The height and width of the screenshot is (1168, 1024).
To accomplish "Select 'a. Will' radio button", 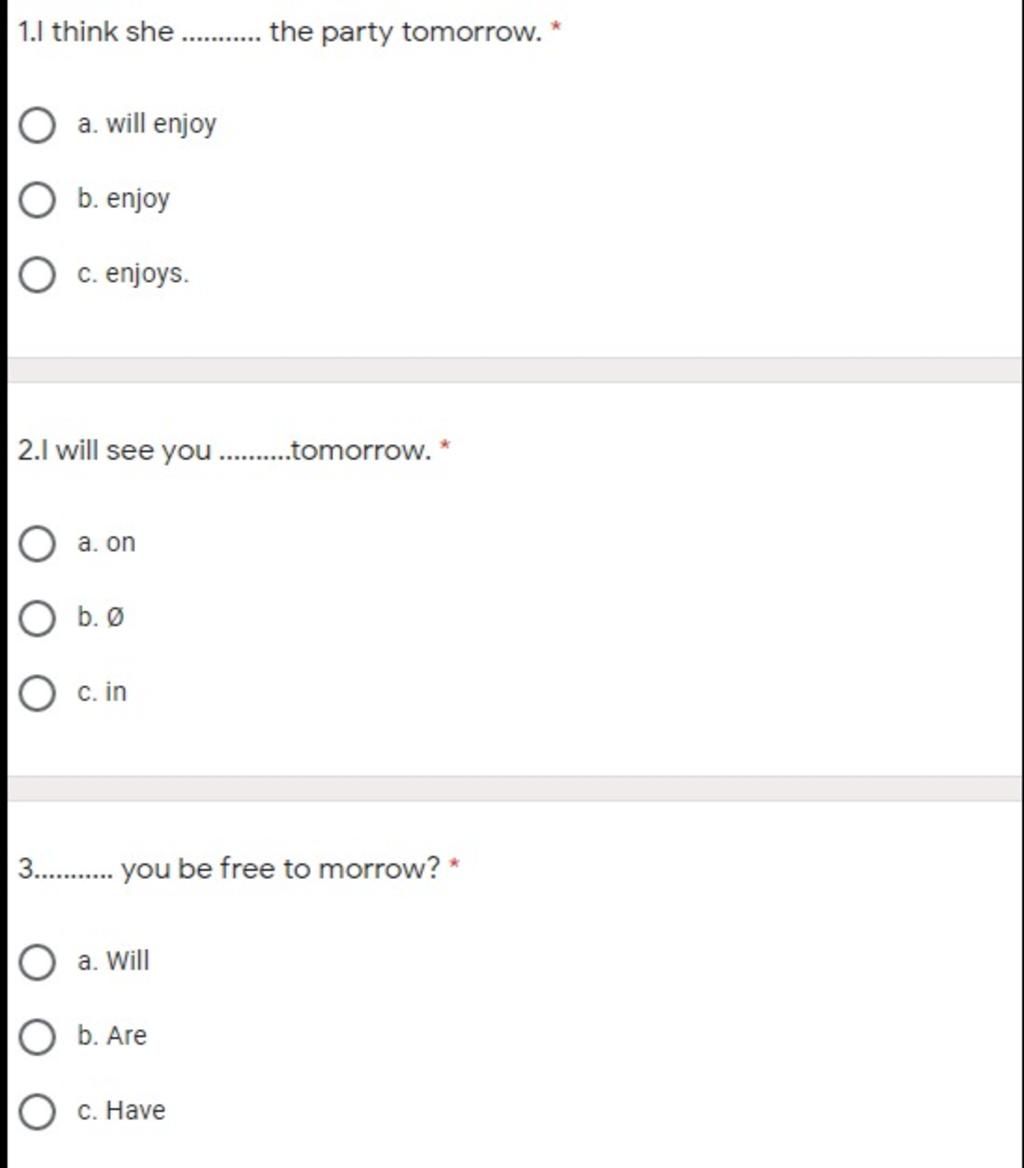I will click(37, 962).
